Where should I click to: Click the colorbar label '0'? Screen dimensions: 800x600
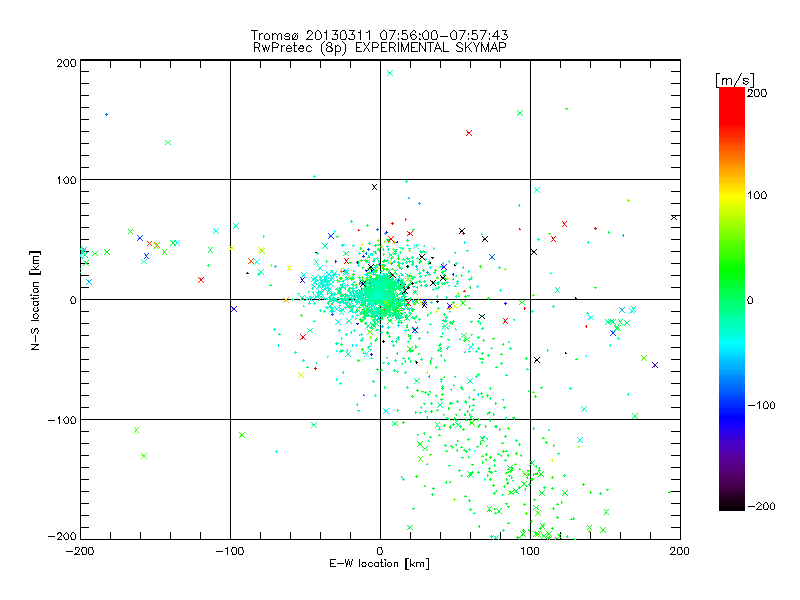pos(750,301)
